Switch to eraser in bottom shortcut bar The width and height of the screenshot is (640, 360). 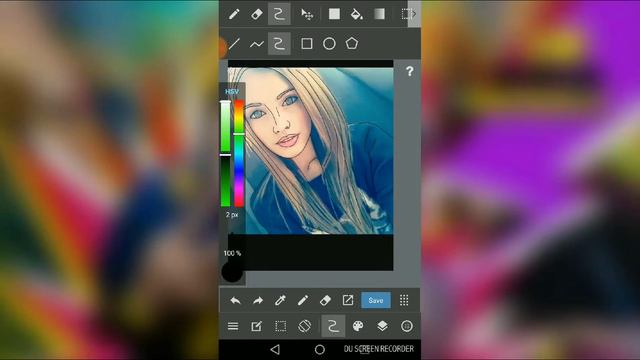click(325, 301)
